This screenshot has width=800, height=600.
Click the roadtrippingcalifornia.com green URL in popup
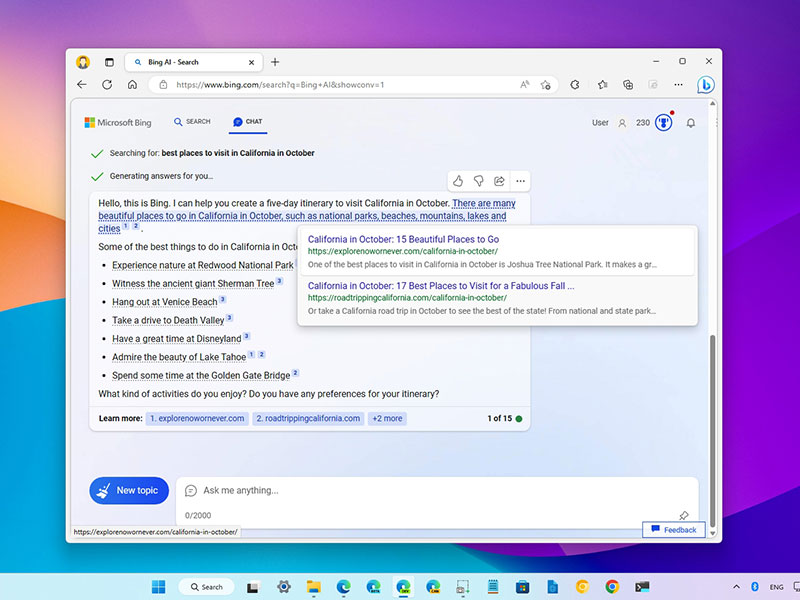coord(407,297)
